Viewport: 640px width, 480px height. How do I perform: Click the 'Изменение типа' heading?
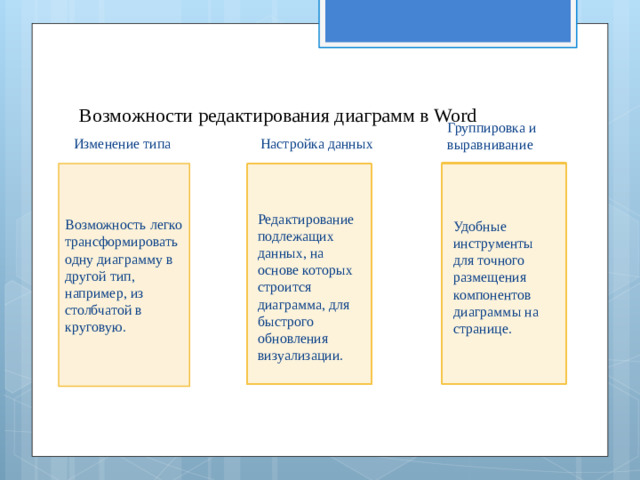pos(122,144)
